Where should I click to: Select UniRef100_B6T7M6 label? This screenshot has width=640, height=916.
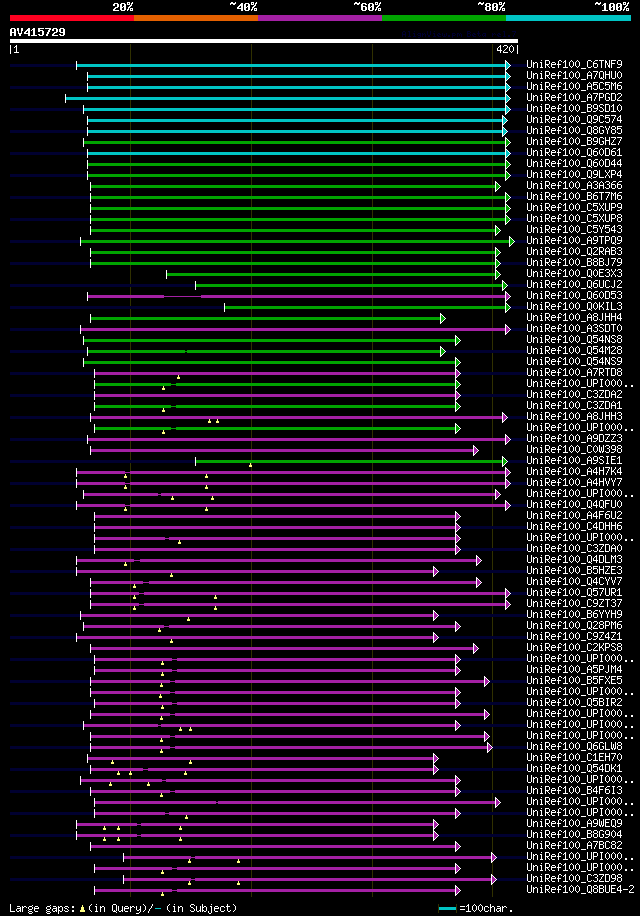575,196
